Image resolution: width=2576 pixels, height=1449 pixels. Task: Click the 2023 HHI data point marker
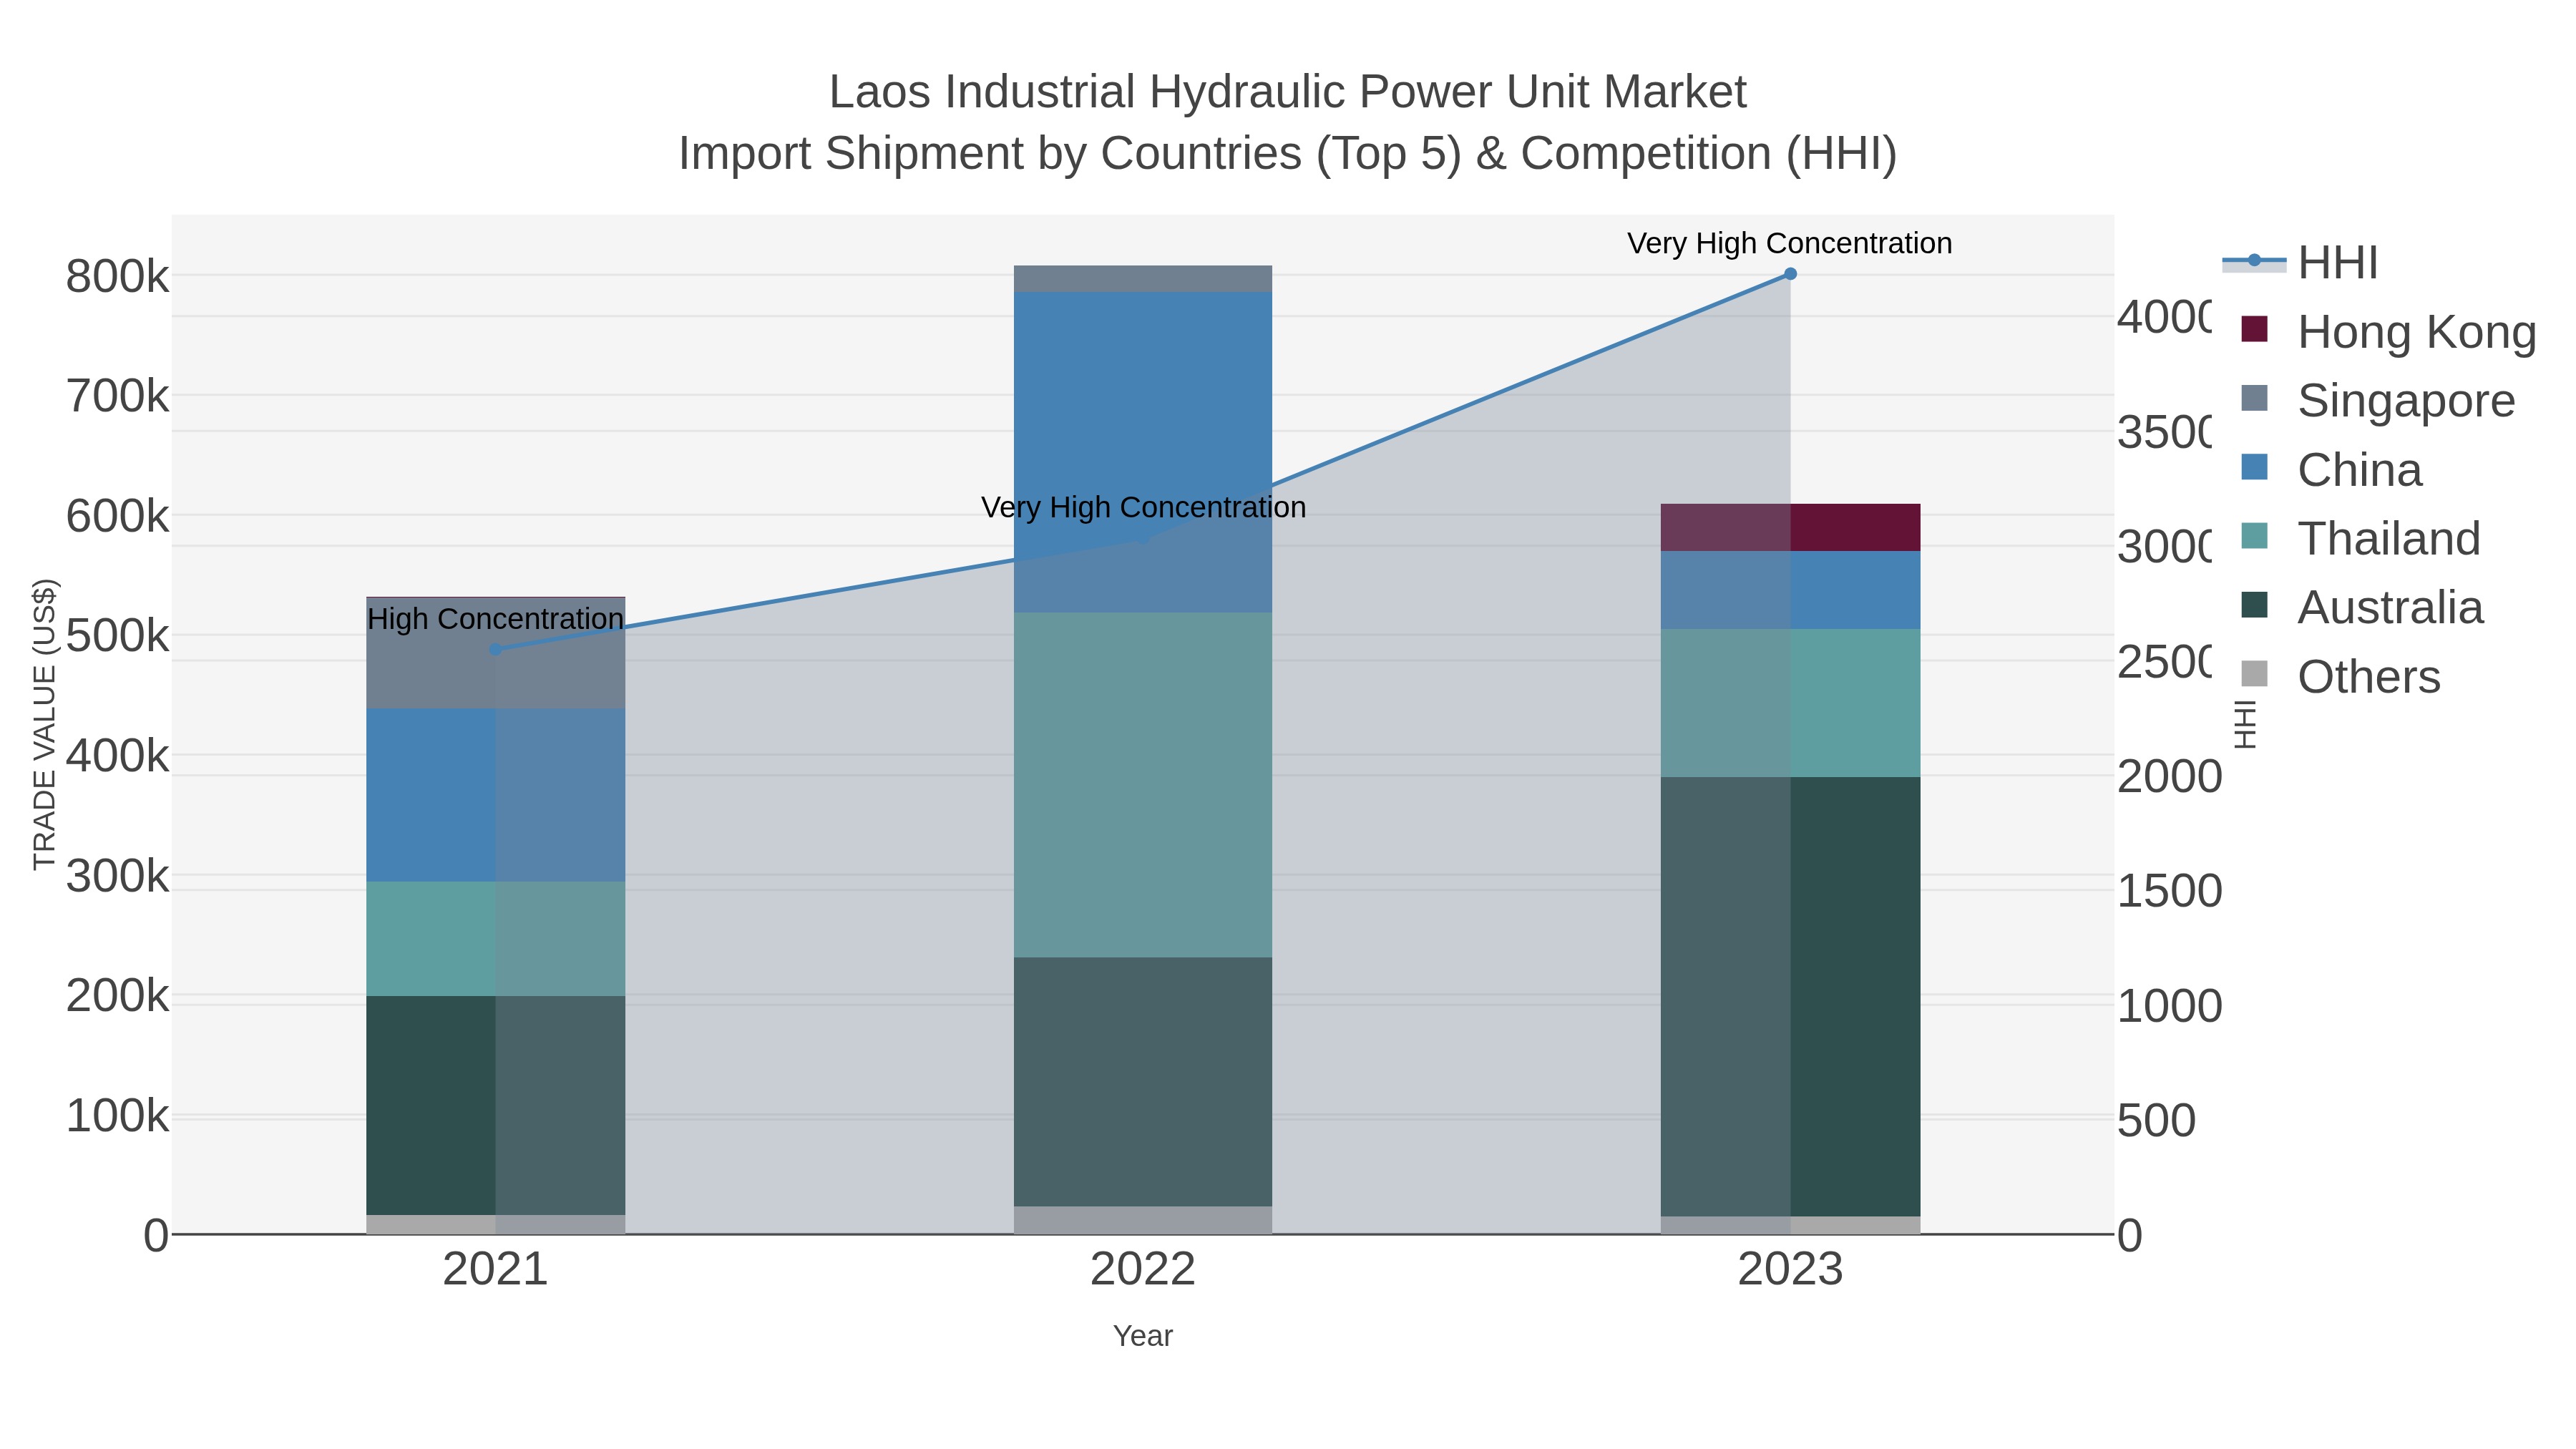point(1790,274)
